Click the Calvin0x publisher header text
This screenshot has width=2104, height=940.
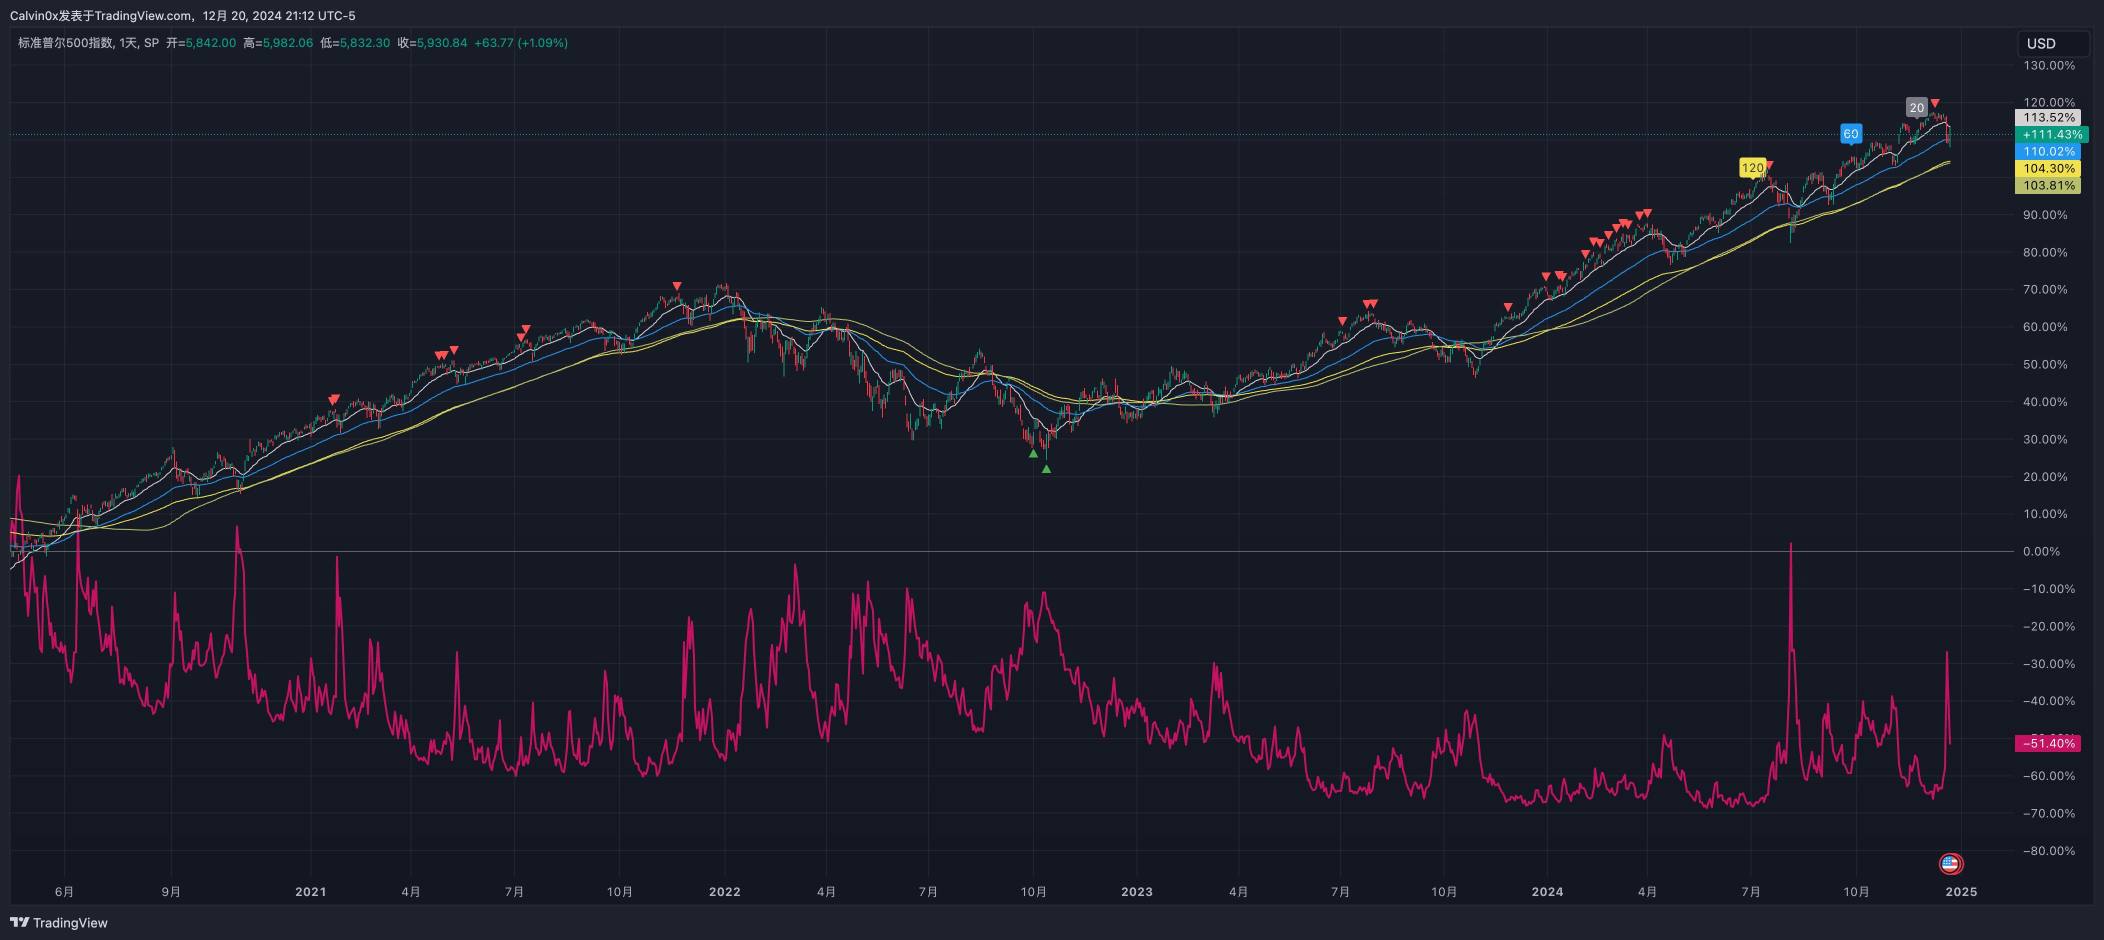coord(182,15)
